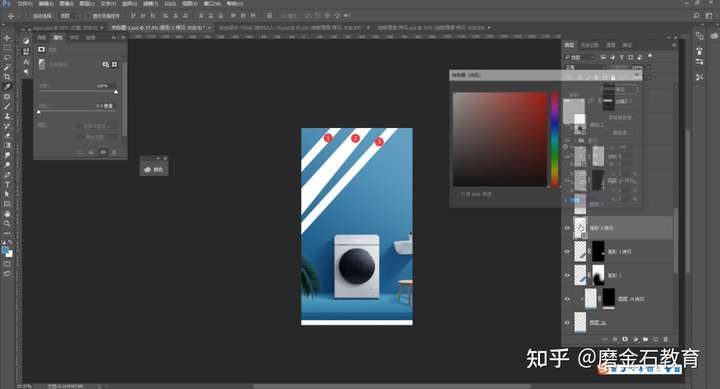Select the Crop tool
720x389 pixels.
7,77
